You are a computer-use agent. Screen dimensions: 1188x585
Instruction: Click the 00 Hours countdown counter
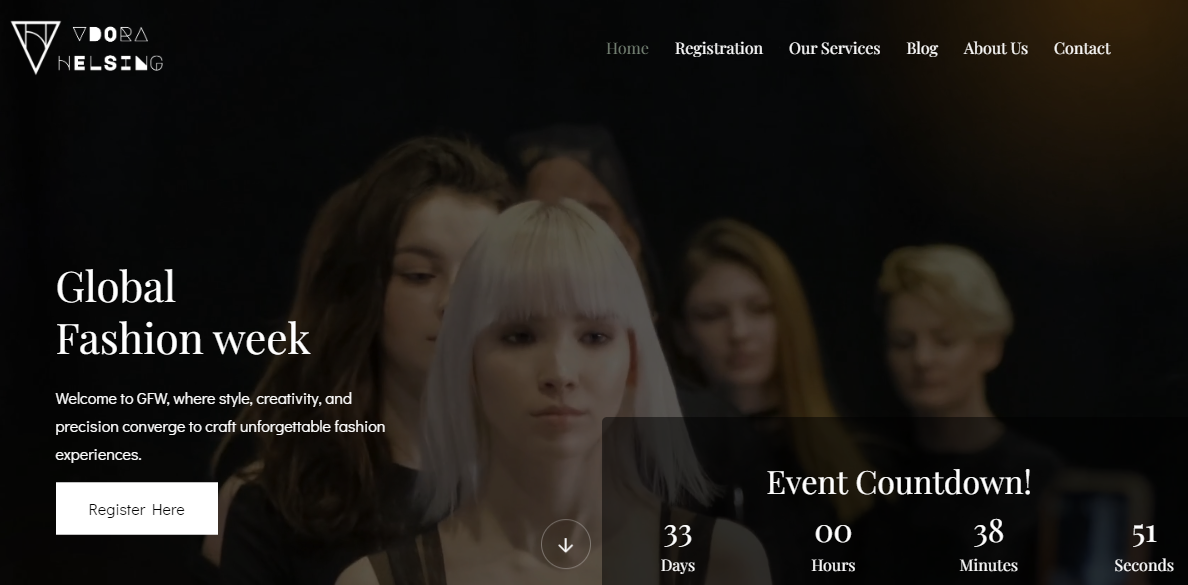[833, 547]
